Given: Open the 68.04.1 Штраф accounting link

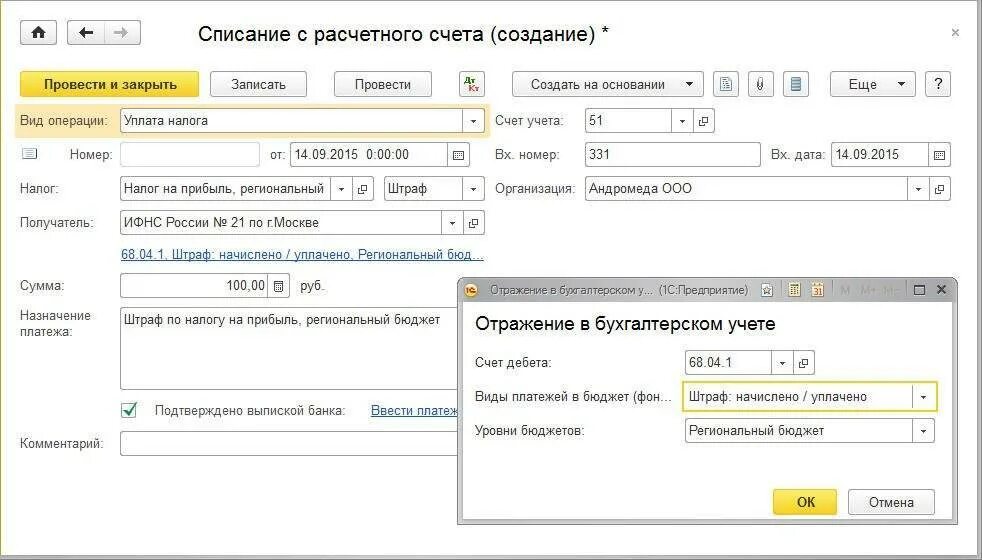Looking at the screenshot, I should 302,254.
